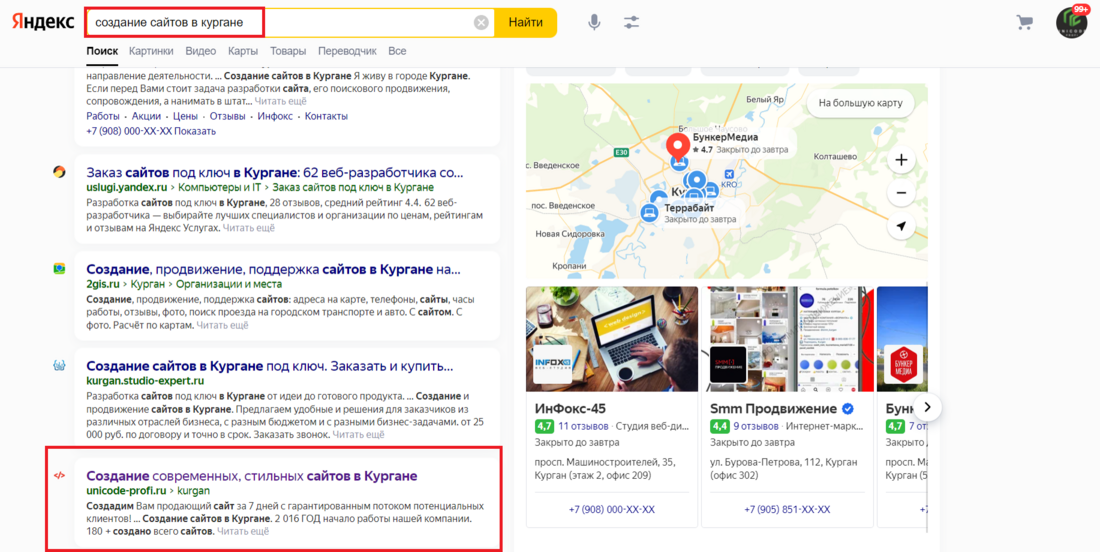This screenshot has width=1100, height=552.
Task: Switch to the Картинки tab
Action: tap(151, 51)
